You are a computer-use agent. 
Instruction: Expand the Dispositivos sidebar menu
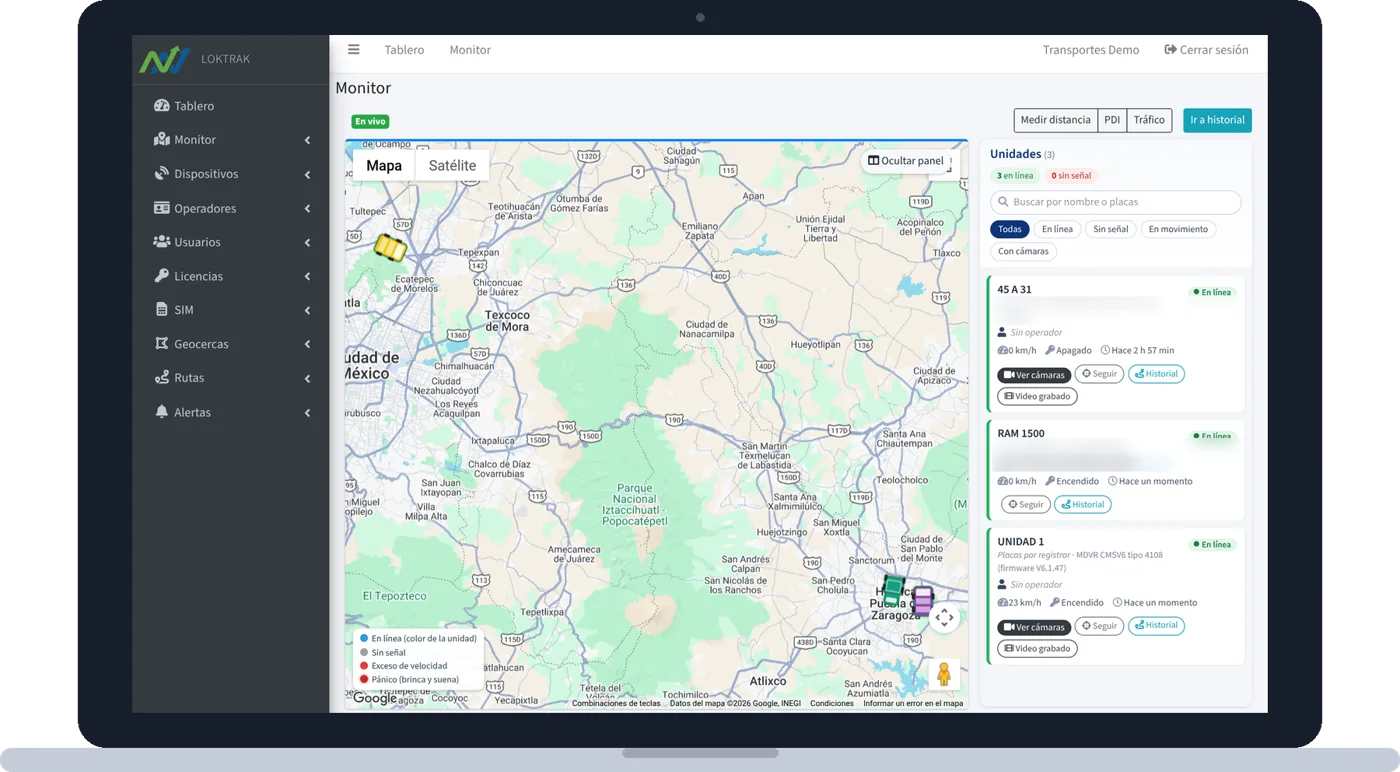point(231,174)
